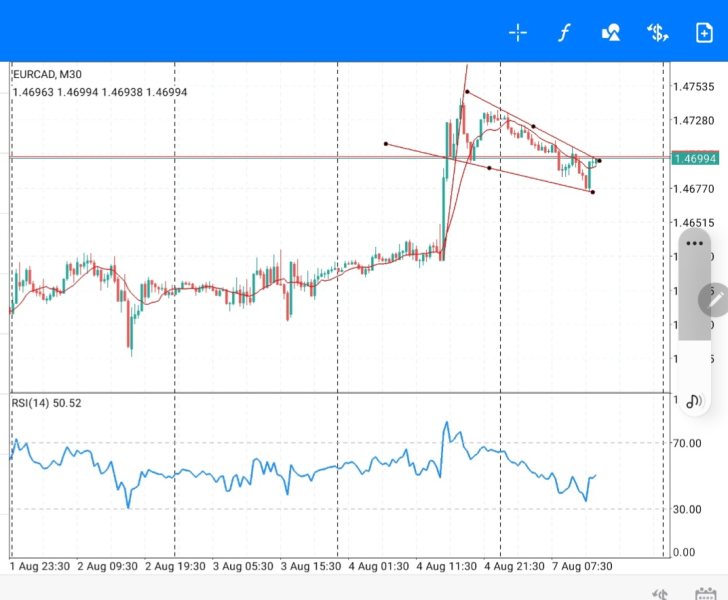Select mid anchor on upper descending trendline
The height and width of the screenshot is (600, 728).
[533, 126]
